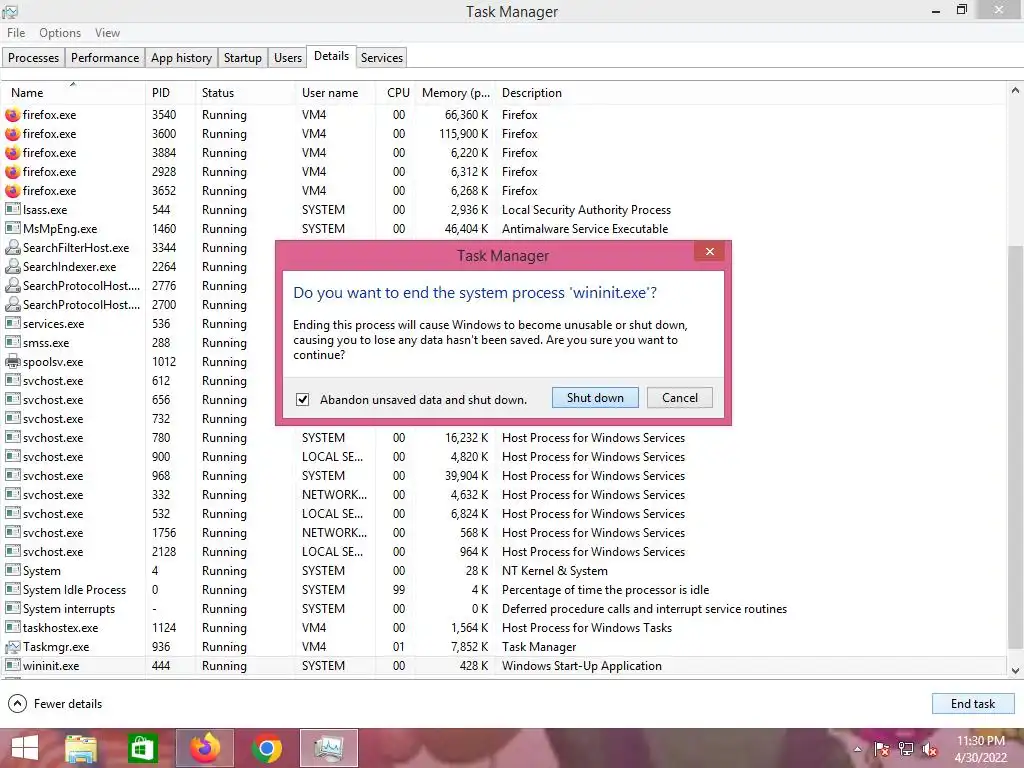Open the File menu
The height and width of the screenshot is (768, 1024).
pyautogui.click(x=16, y=33)
